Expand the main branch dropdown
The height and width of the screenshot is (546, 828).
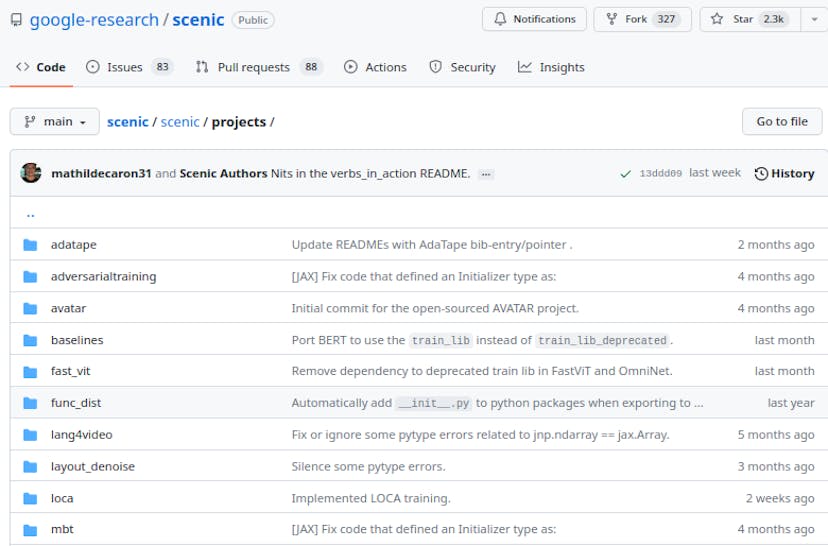tap(55, 122)
